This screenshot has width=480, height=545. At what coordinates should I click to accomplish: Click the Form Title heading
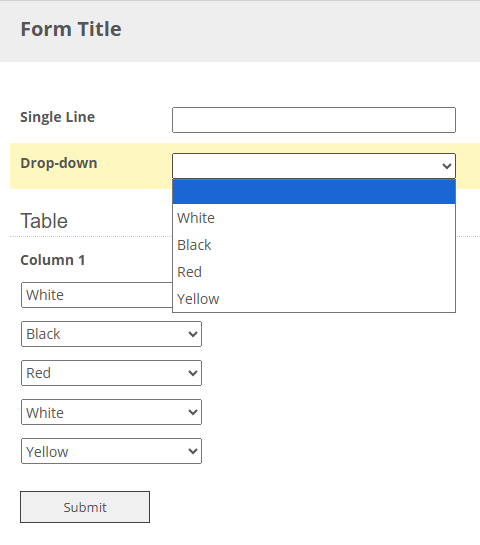tap(71, 29)
